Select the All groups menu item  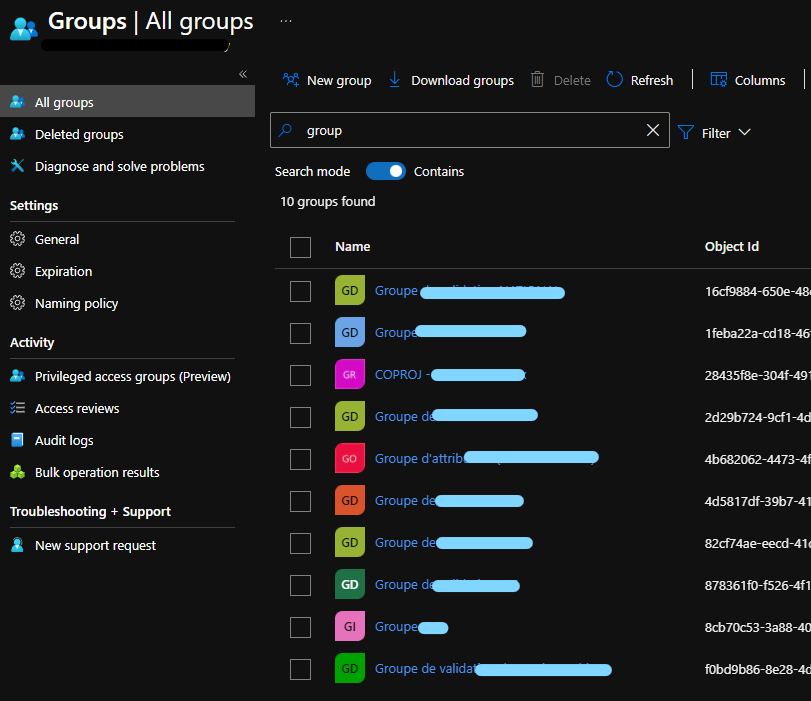[127, 102]
